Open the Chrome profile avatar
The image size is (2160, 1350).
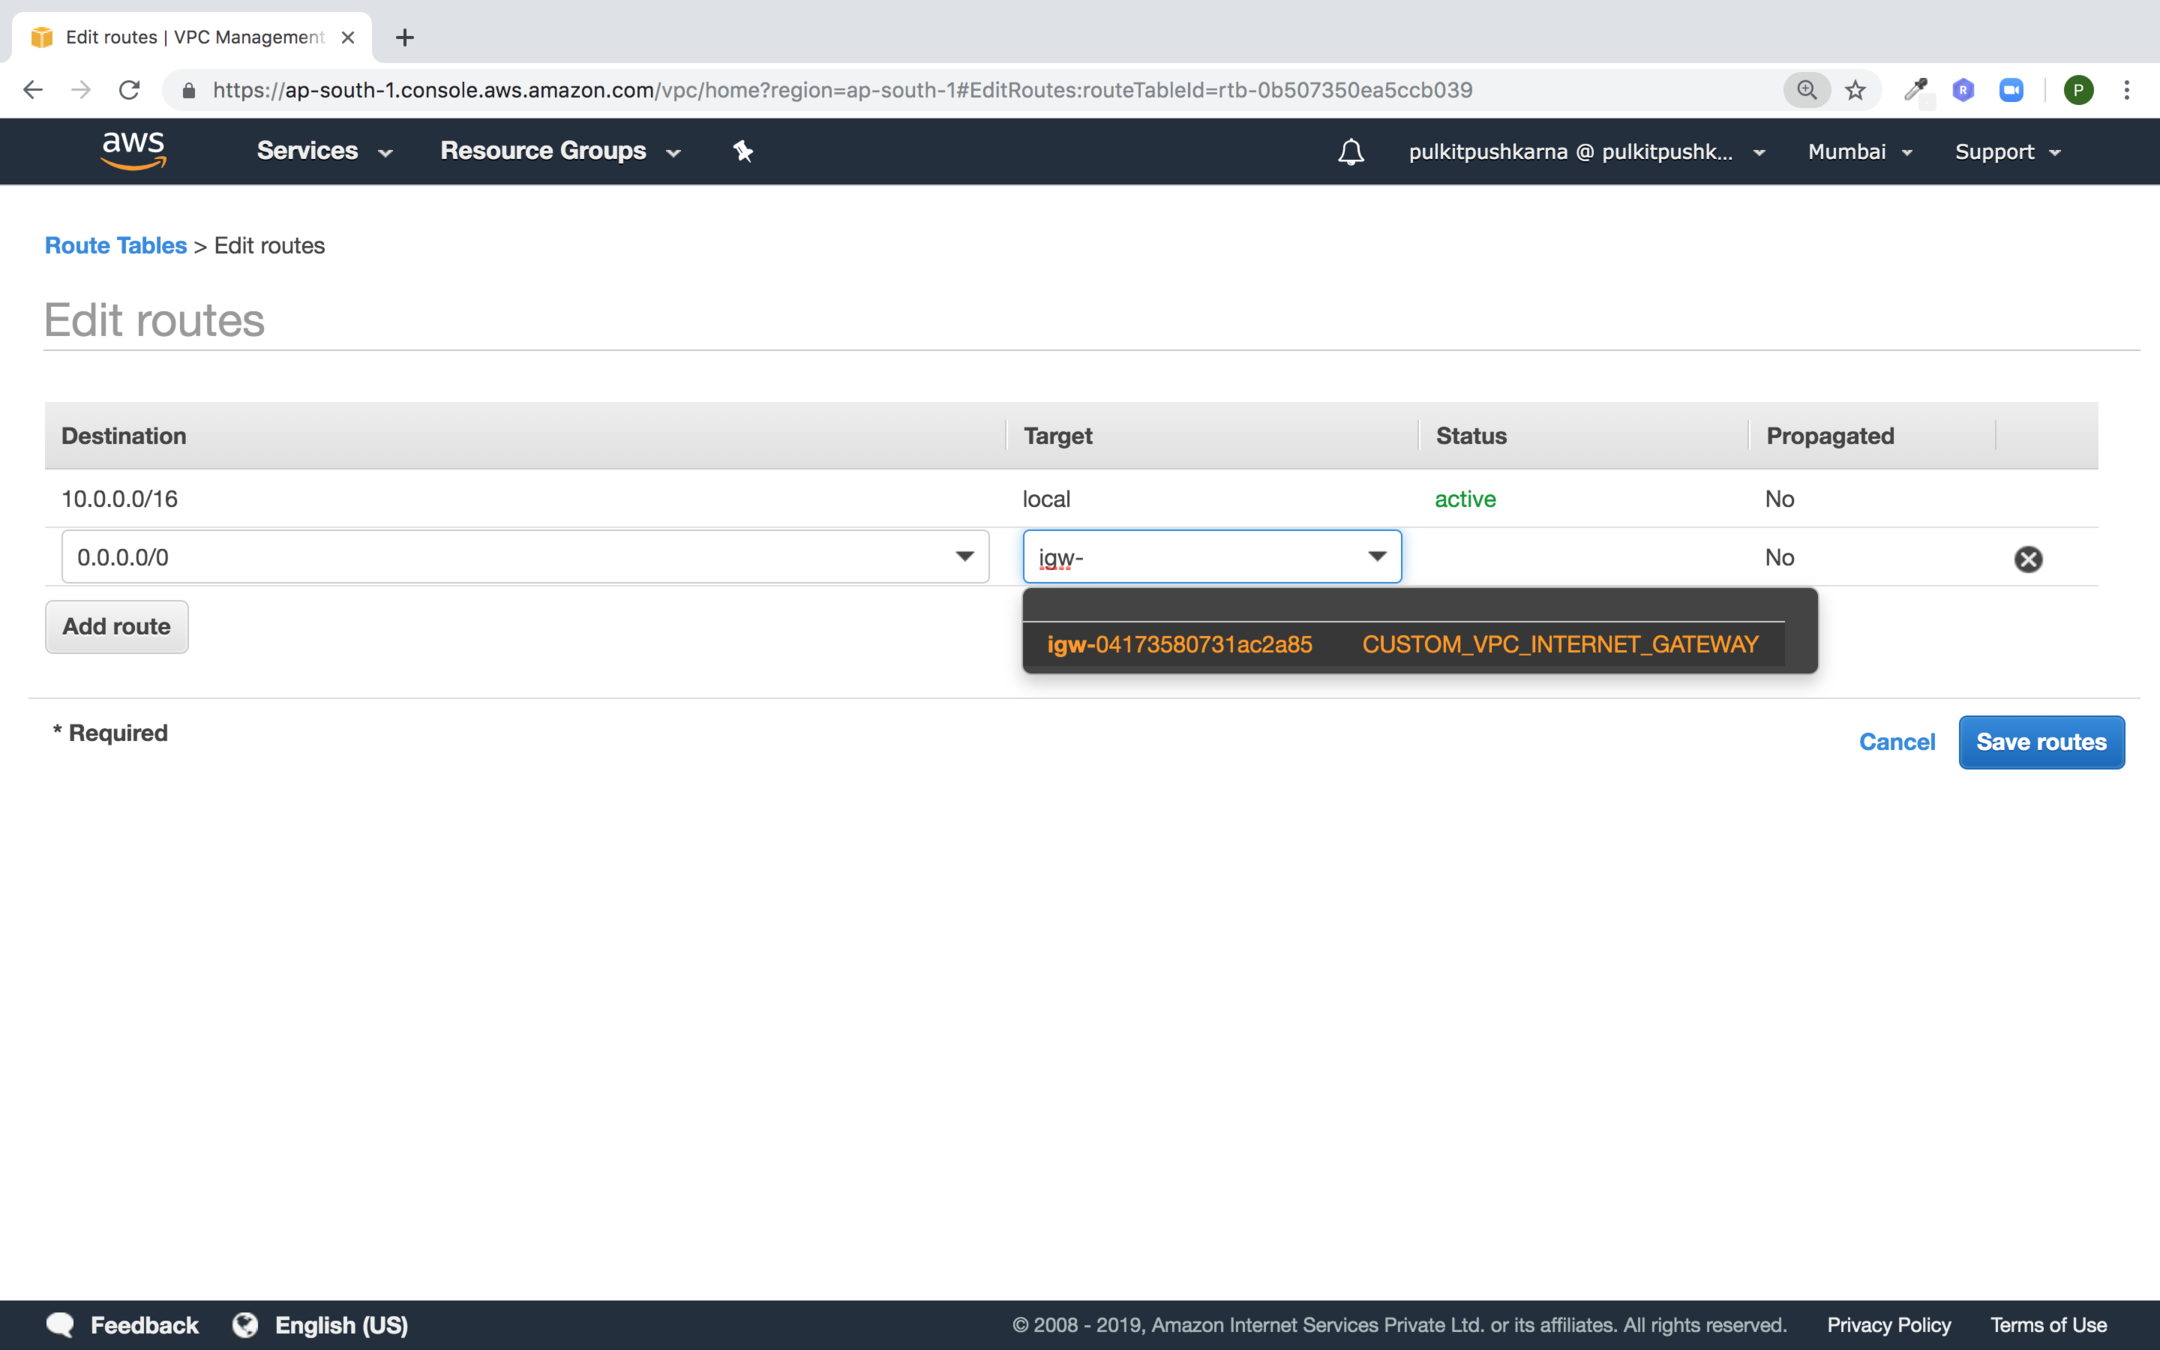[x=2078, y=90]
